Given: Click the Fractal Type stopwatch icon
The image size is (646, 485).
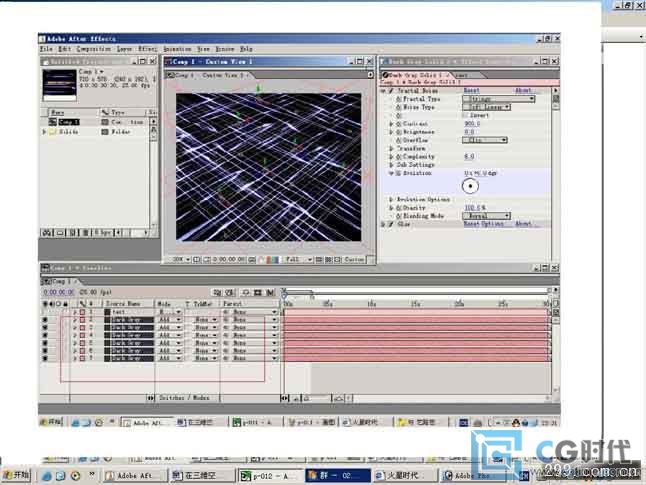Looking at the screenshot, I should [x=398, y=99].
